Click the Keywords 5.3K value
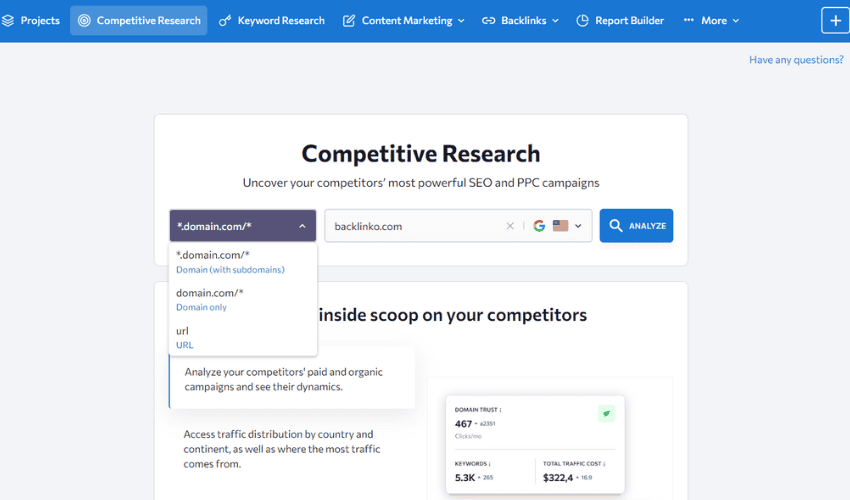 point(465,477)
